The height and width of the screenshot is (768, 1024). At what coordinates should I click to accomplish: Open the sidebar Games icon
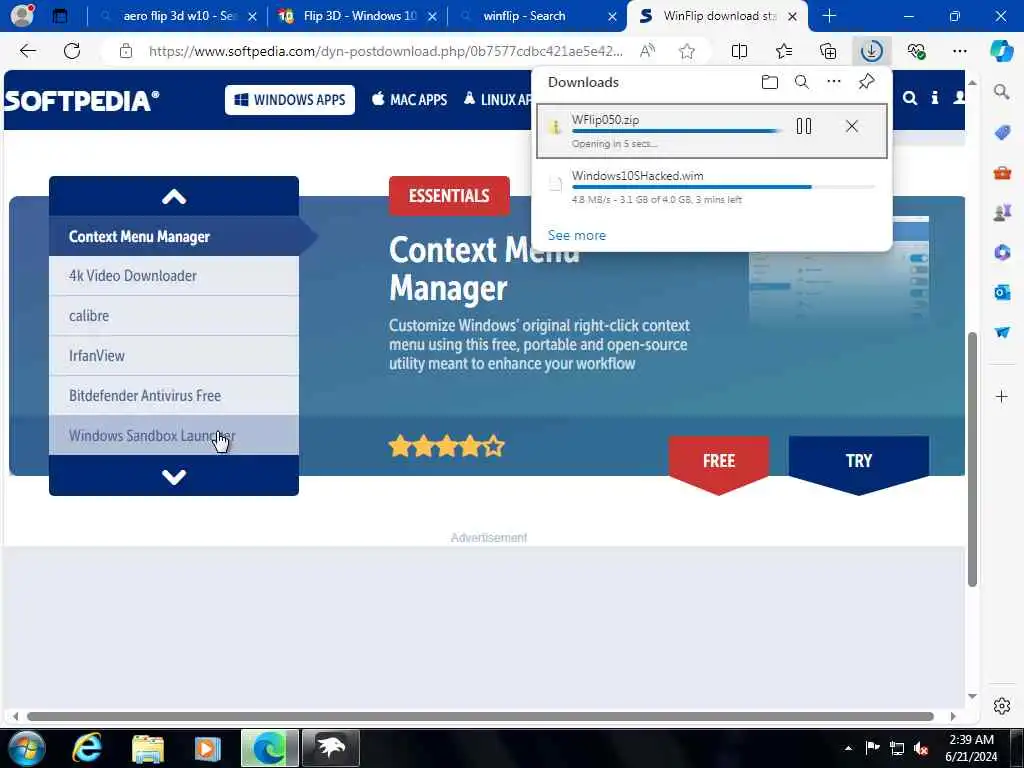click(x=1002, y=212)
